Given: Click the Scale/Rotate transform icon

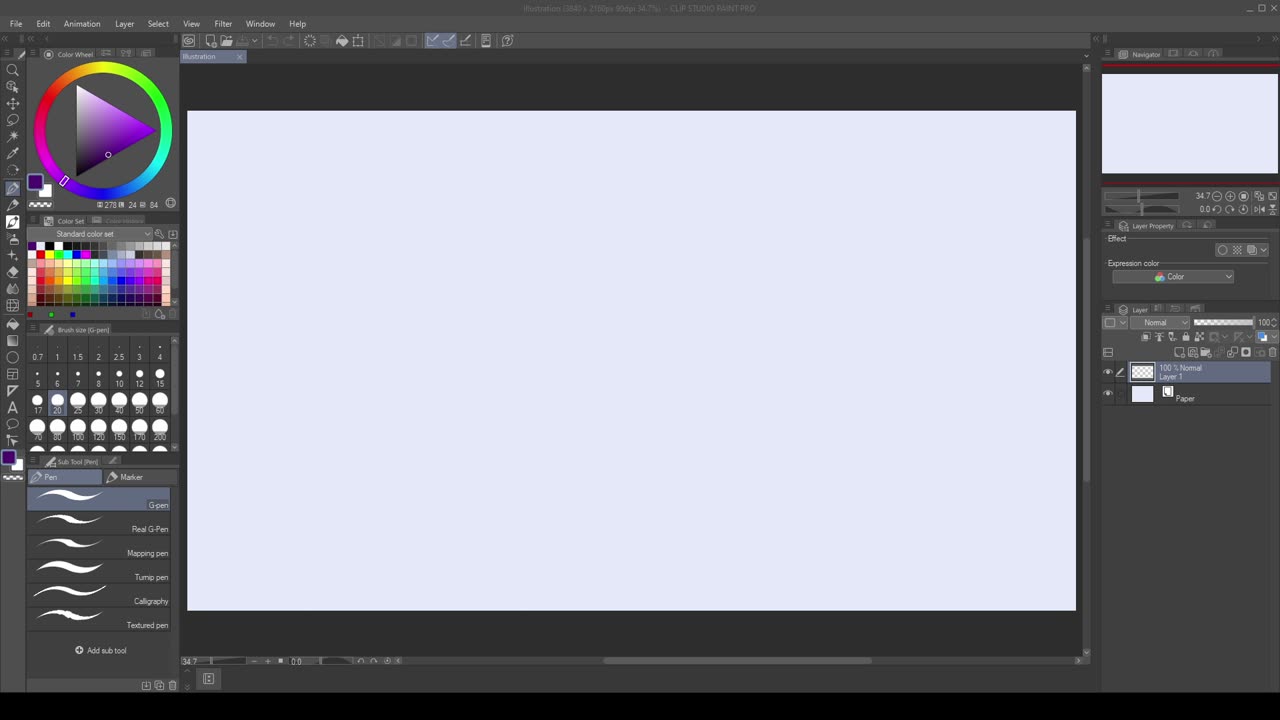Looking at the screenshot, I should (x=358, y=41).
